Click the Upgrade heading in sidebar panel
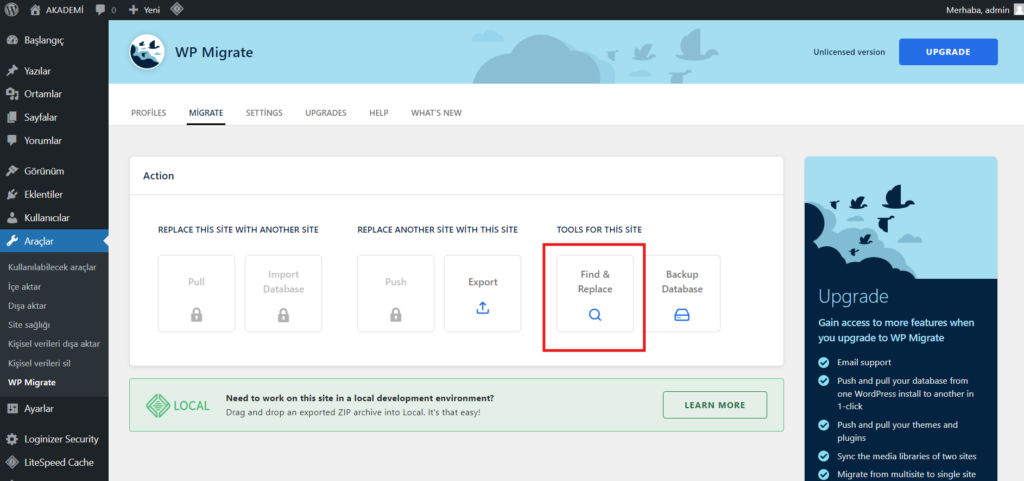This screenshot has height=481, width=1024. pos(853,297)
